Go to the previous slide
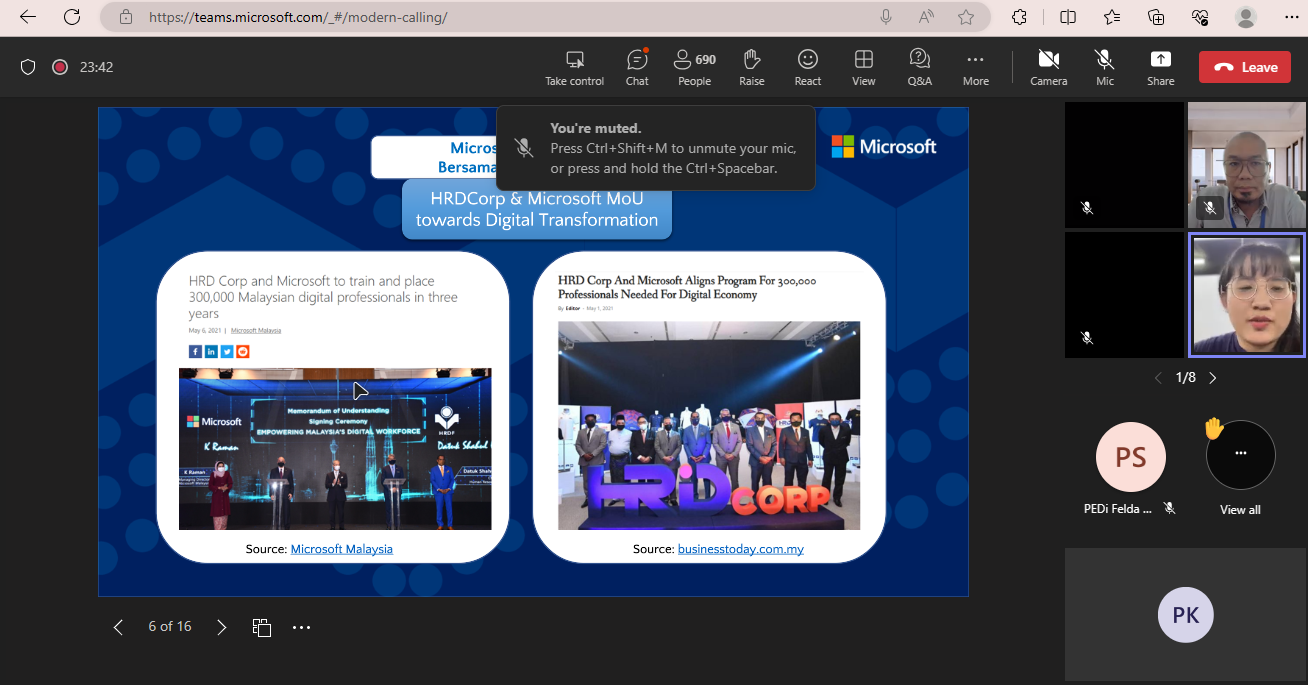 [118, 627]
